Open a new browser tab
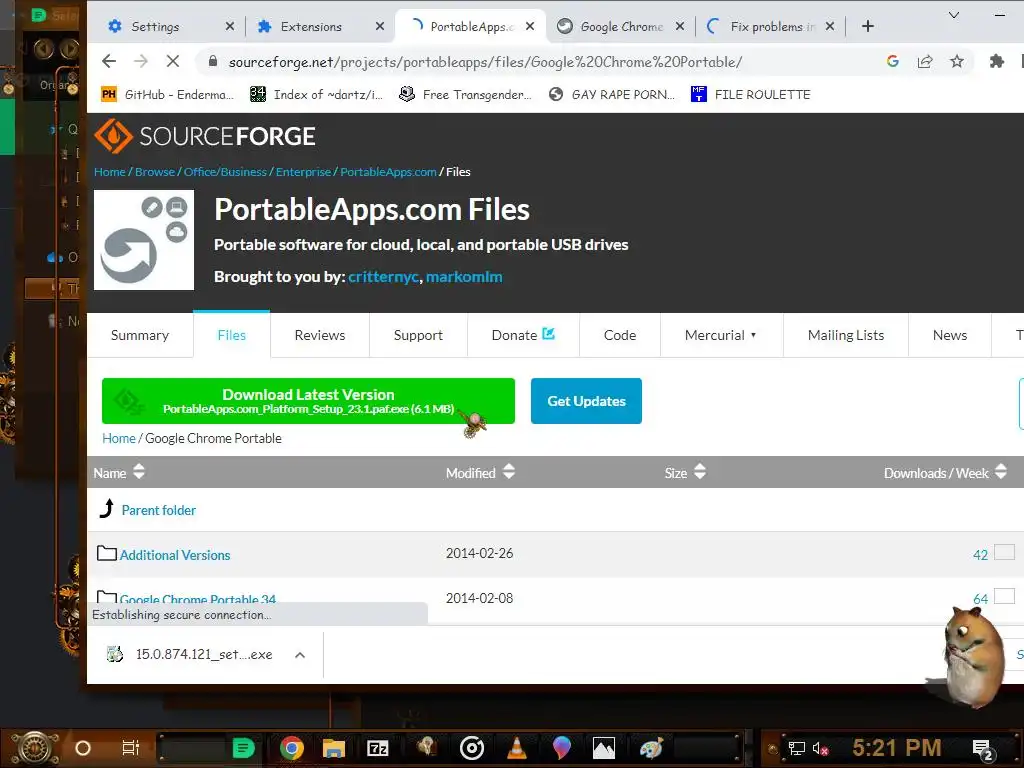1024x768 pixels. pyautogui.click(x=868, y=26)
